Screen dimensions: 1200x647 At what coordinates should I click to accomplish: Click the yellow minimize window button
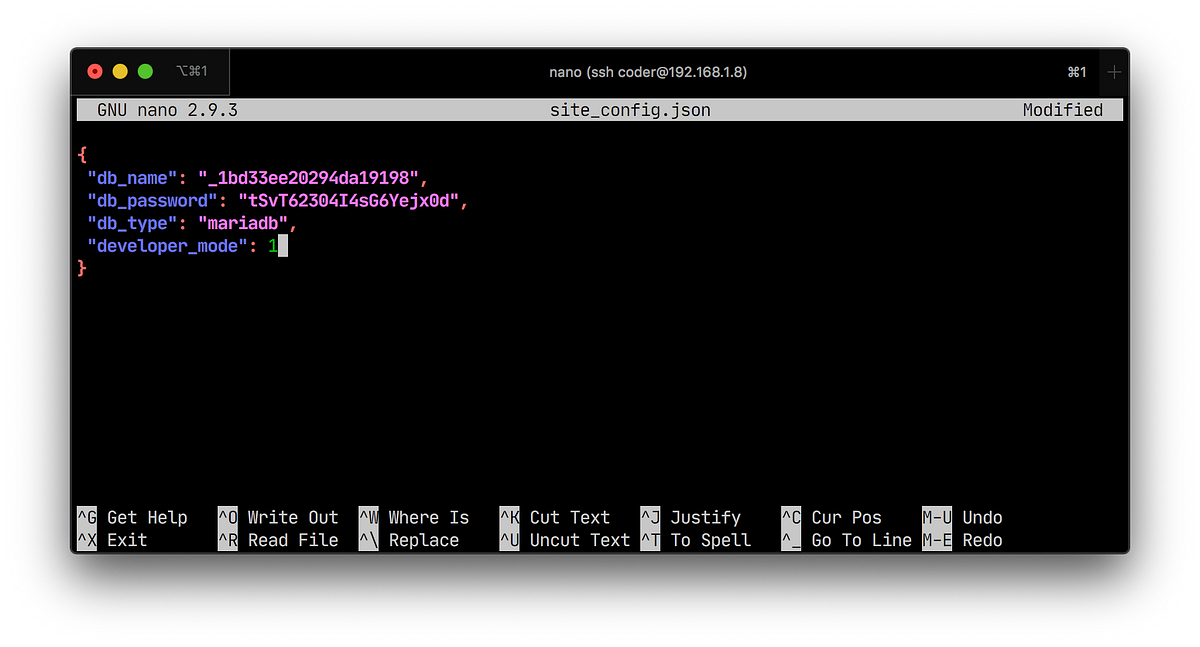pos(120,72)
